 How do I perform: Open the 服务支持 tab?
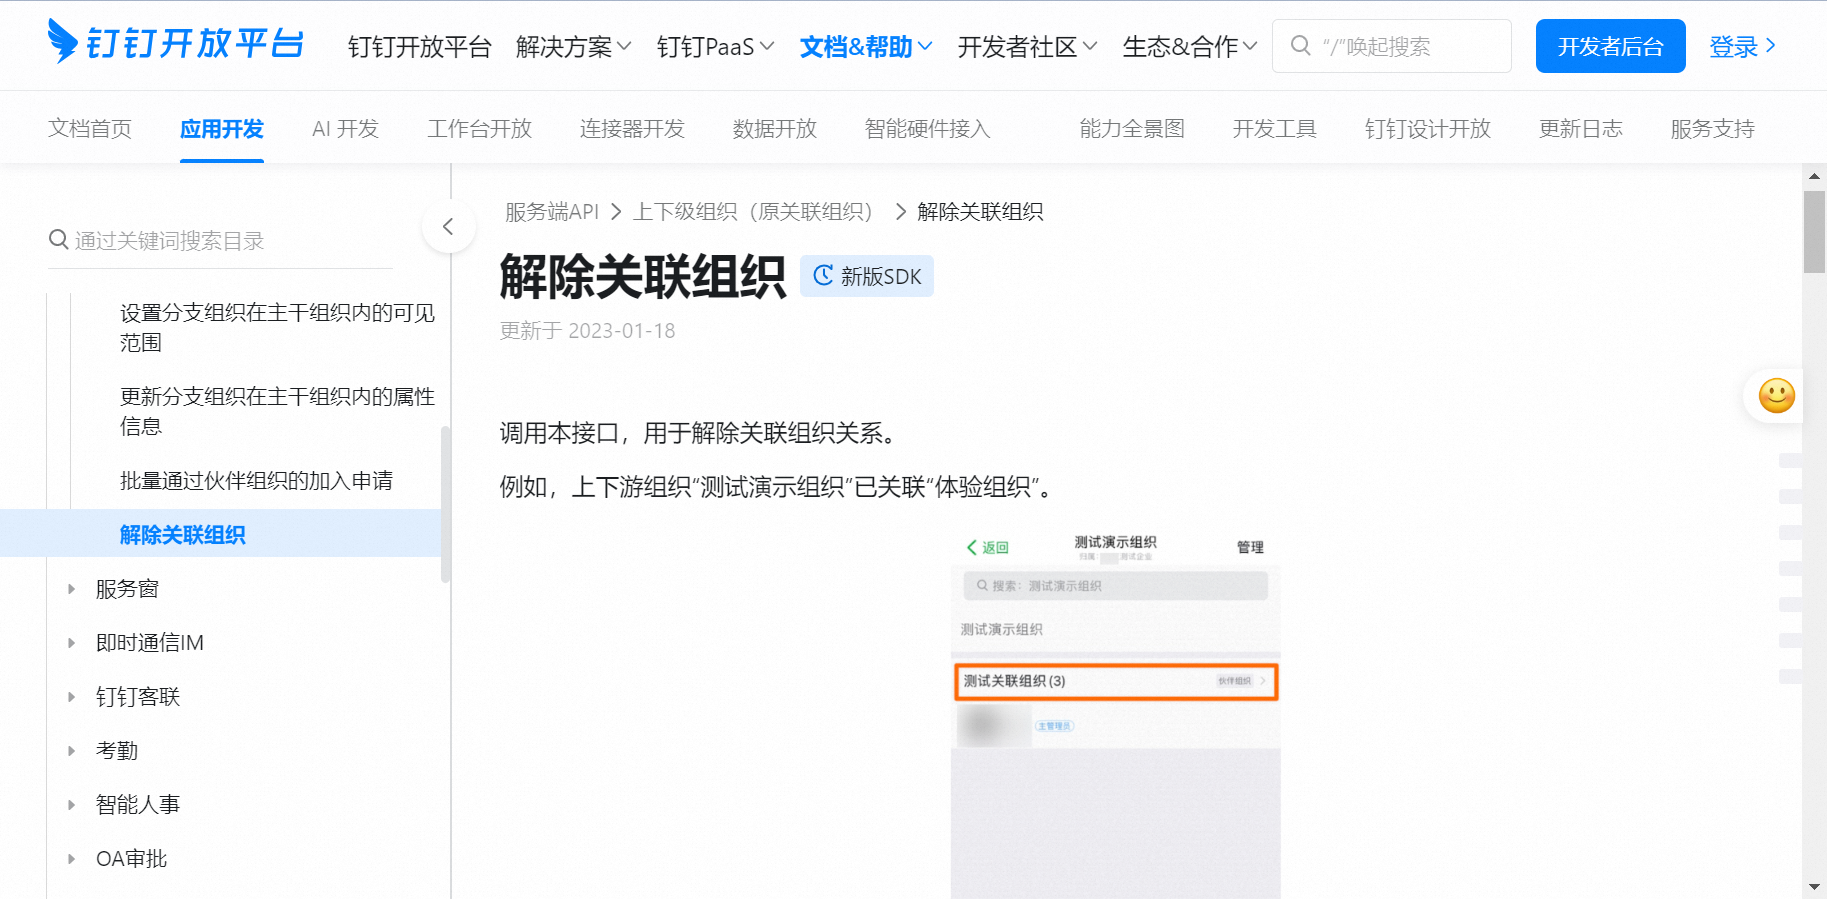[1713, 128]
